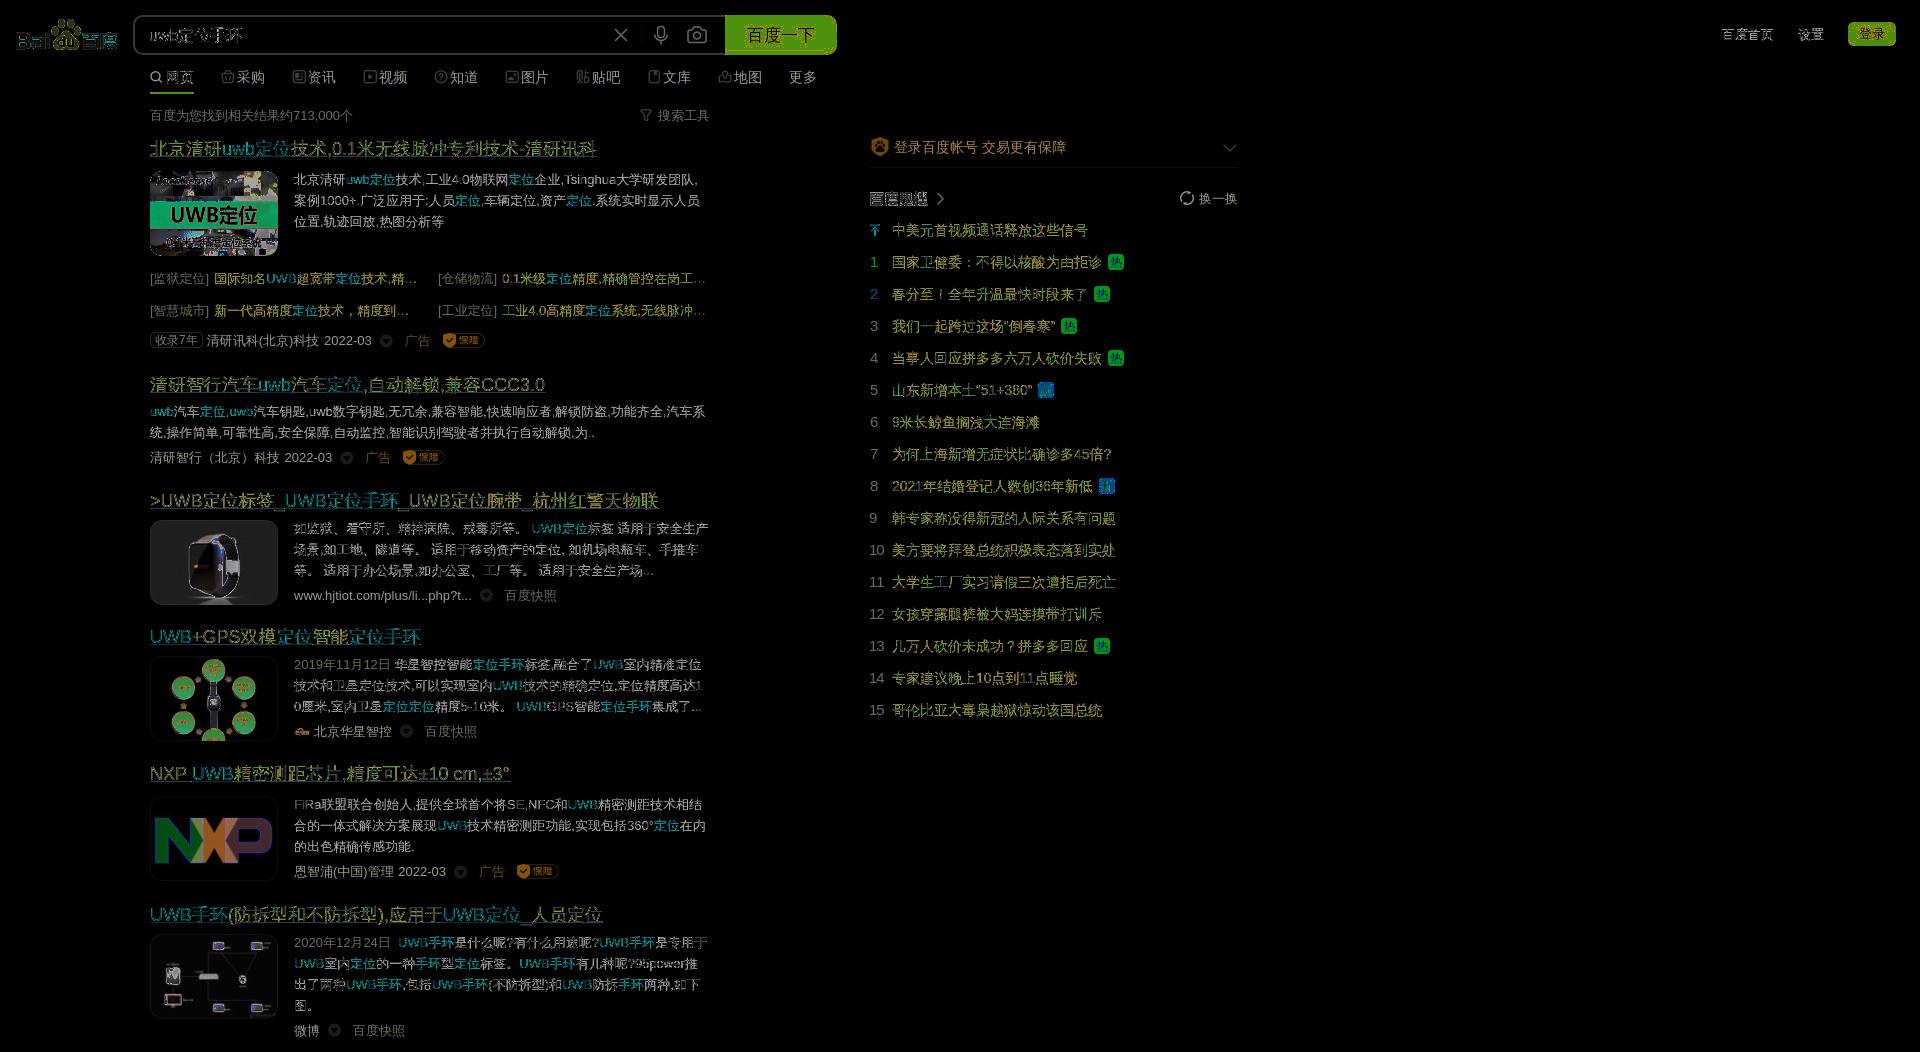This screenshot has height=1052, width=1920.
Task: Click the wristband product thumbnail
Action: (214, 562)
